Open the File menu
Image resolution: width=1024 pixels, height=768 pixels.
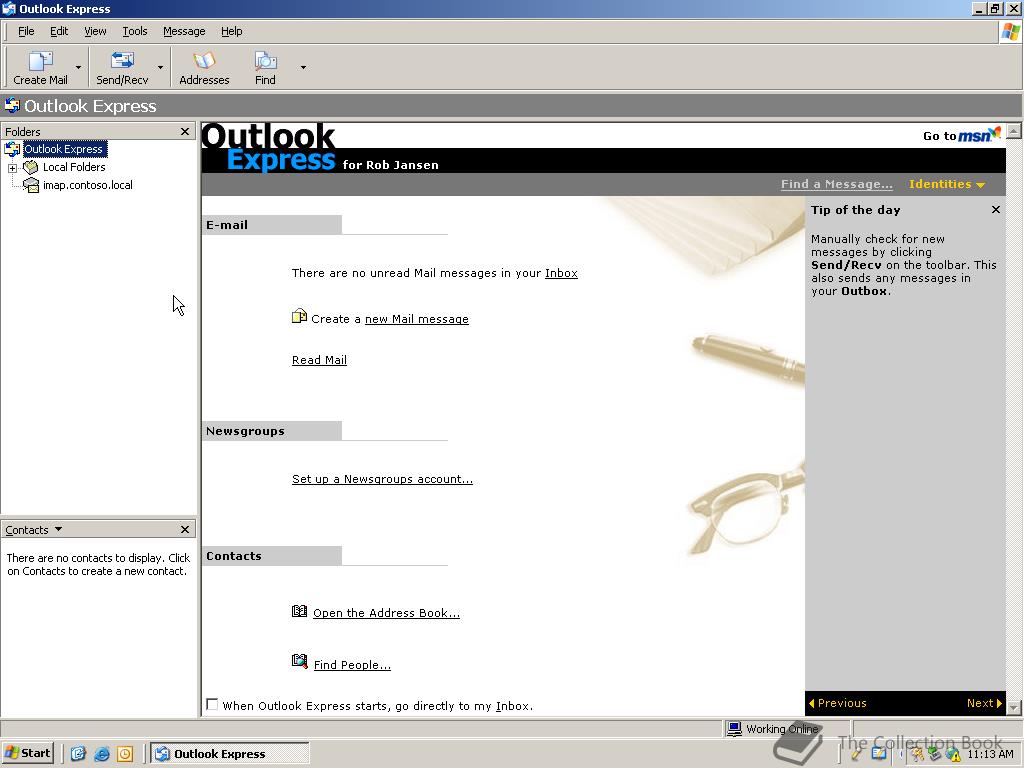[x=26, y=31]
